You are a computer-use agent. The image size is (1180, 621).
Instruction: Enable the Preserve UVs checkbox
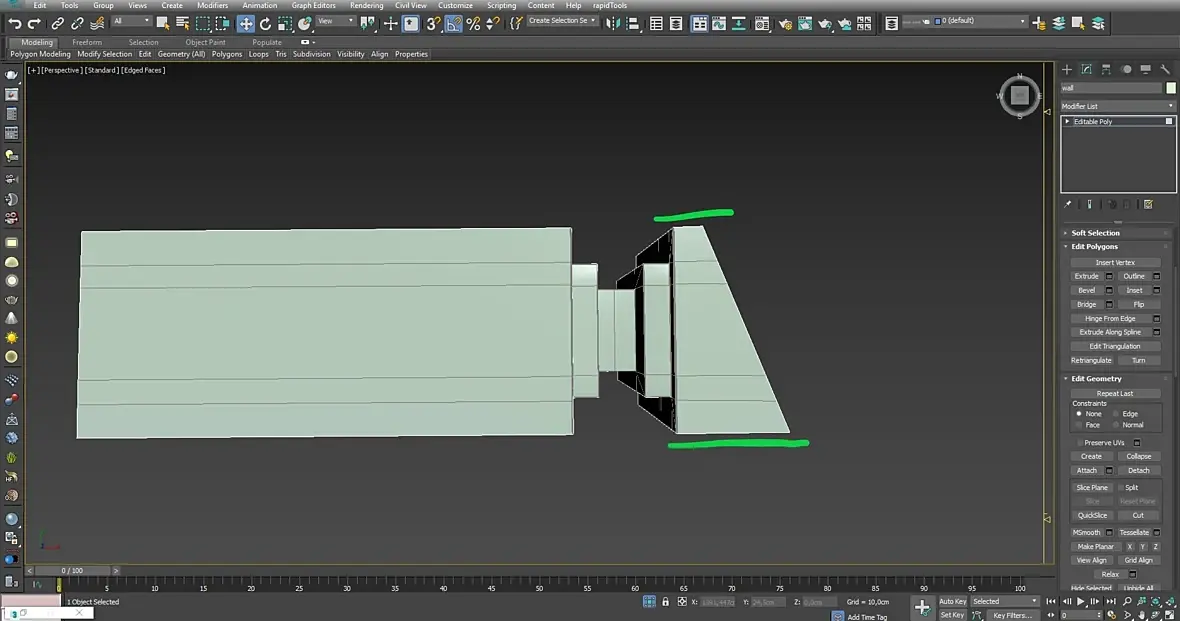point(1081,442)
